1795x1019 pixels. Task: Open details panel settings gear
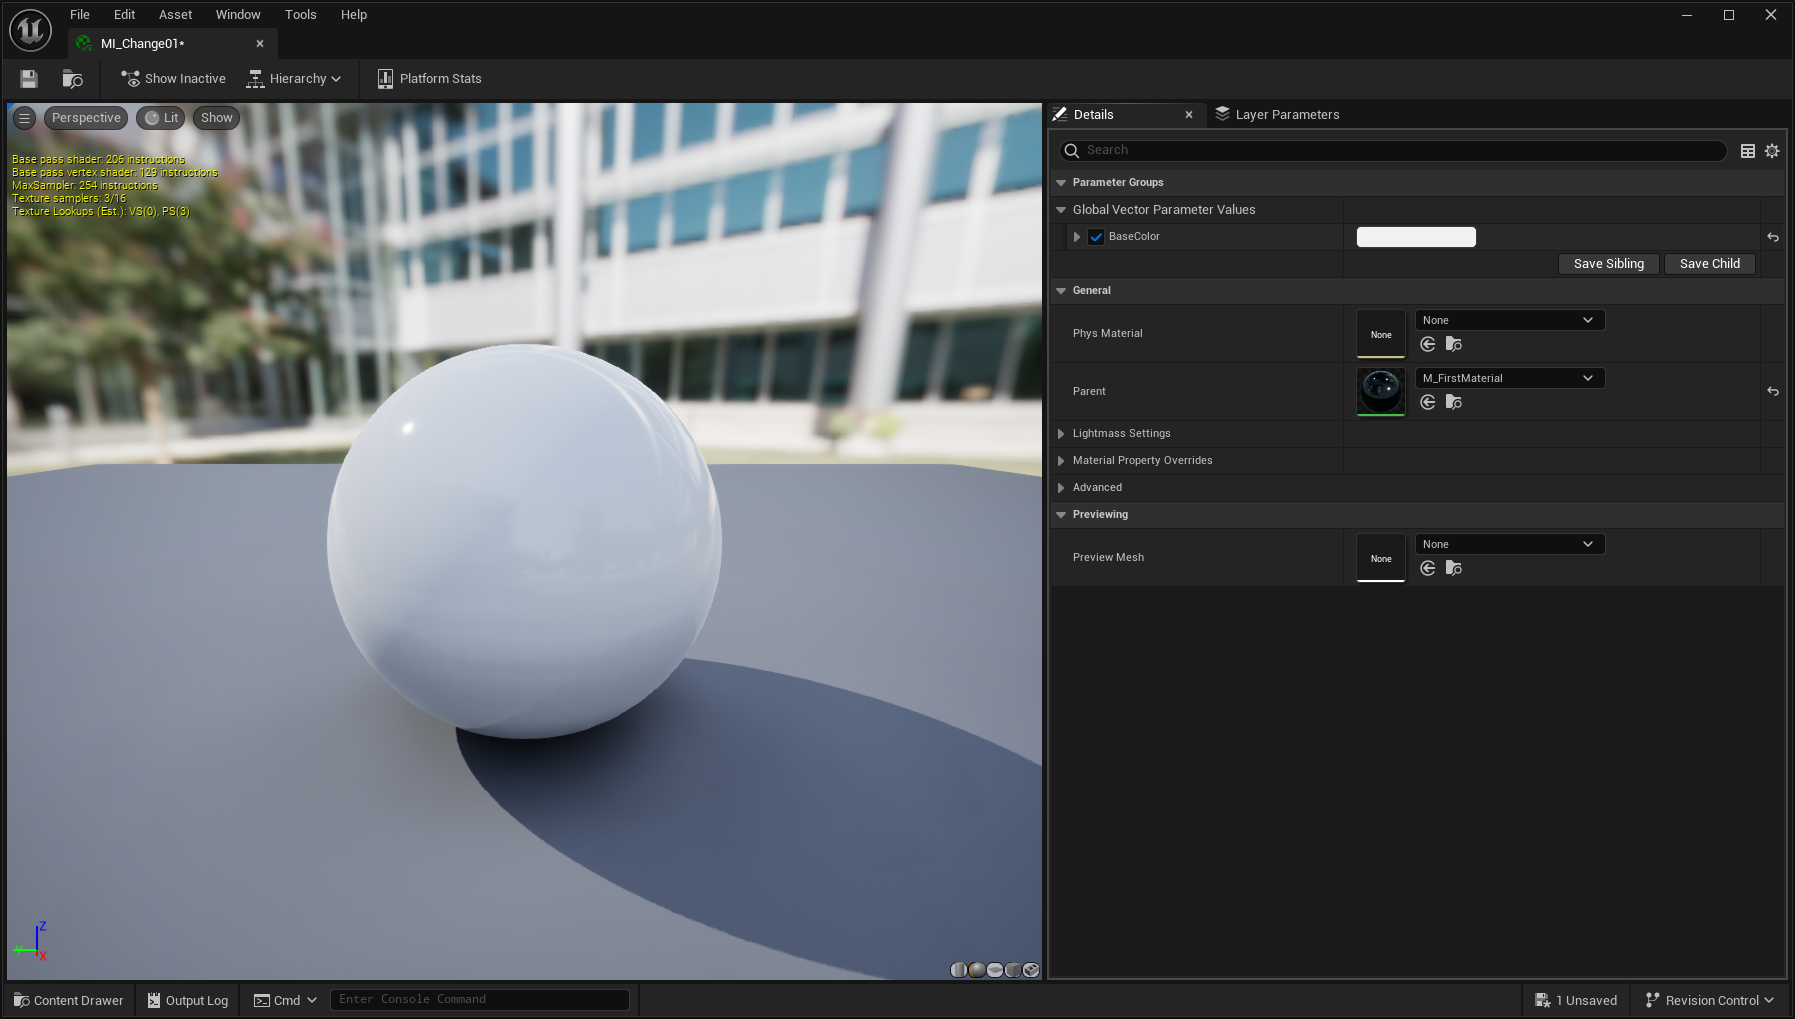tap(1772, 151)
